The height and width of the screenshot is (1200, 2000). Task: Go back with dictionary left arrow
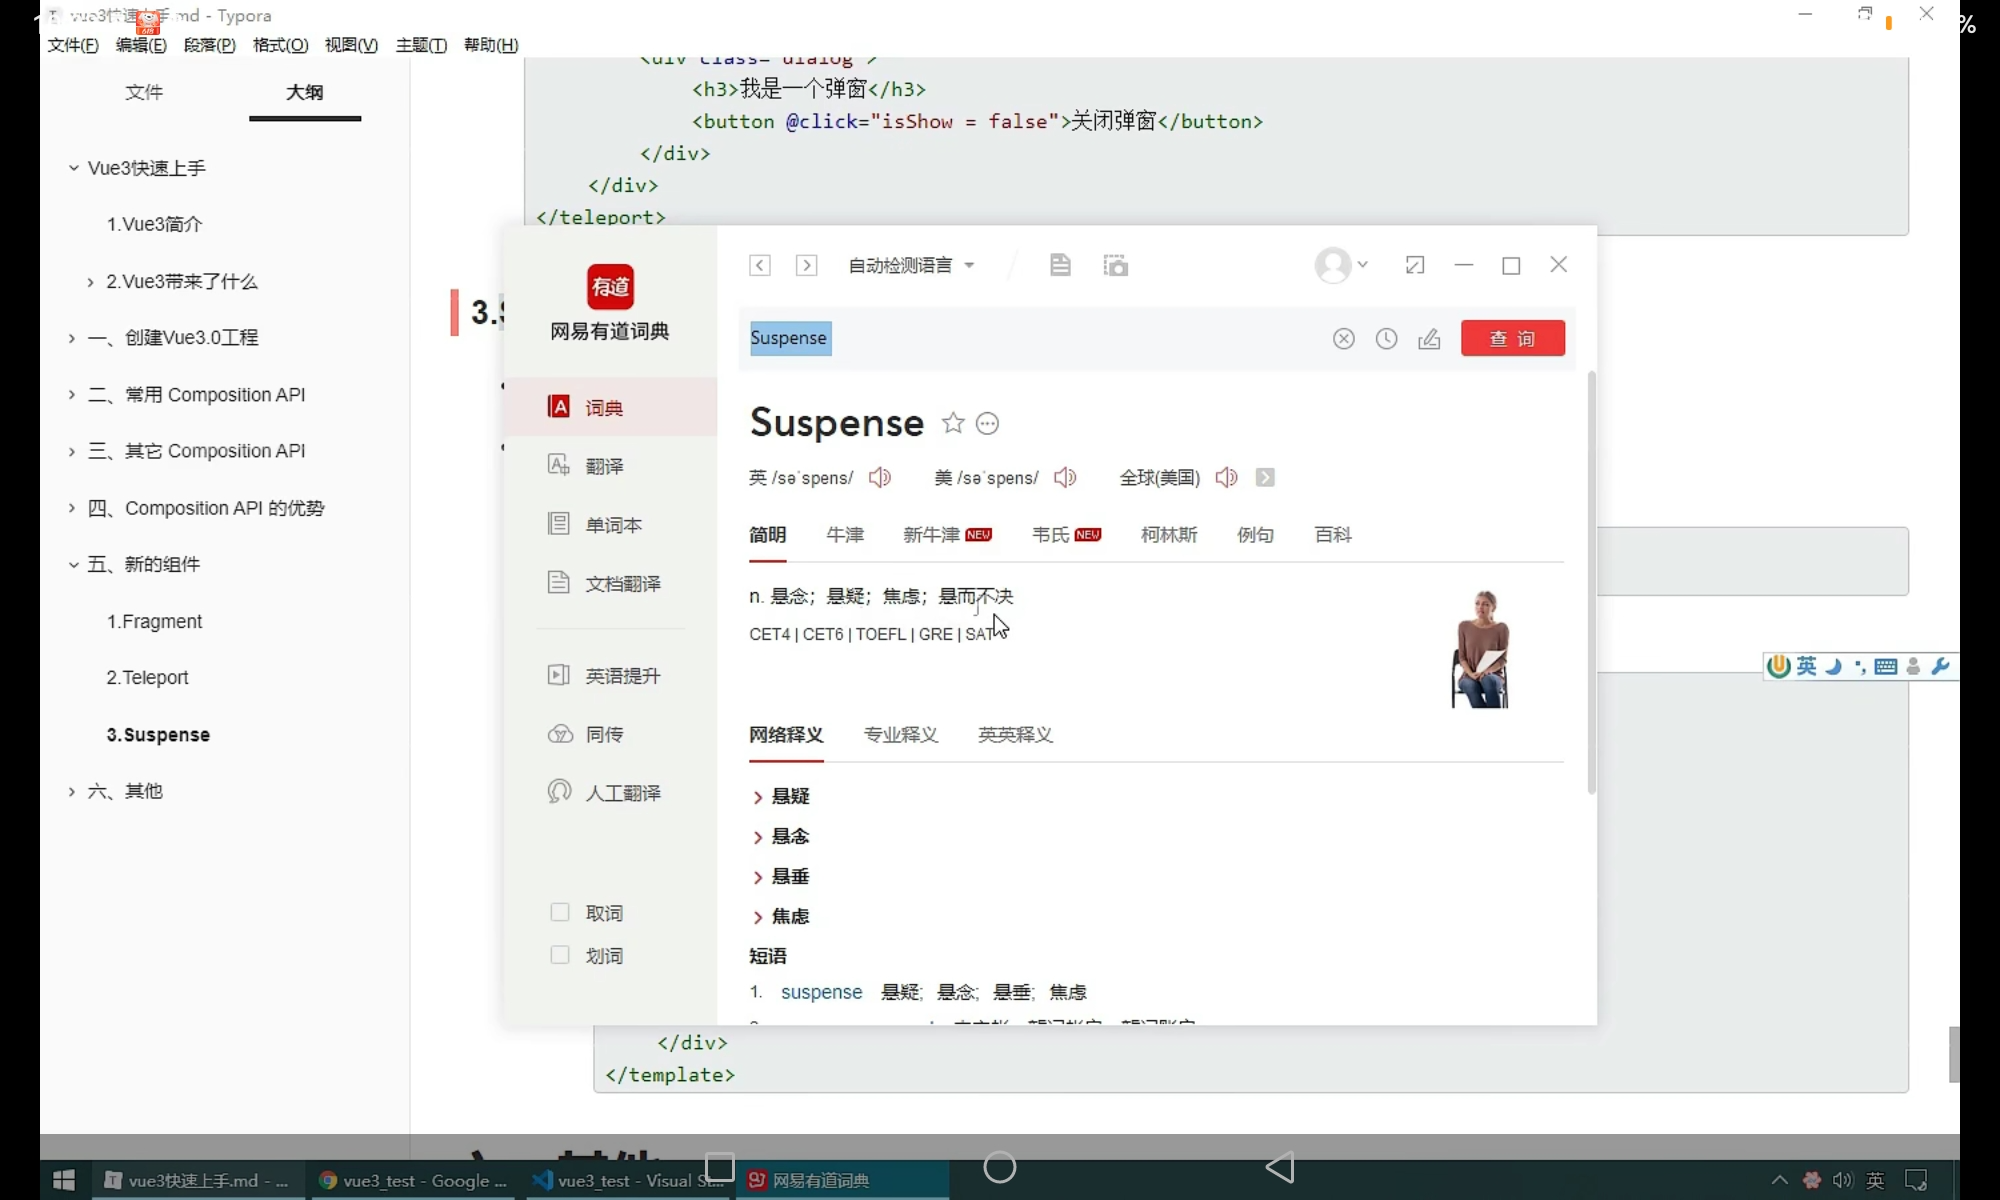[760, 265]
